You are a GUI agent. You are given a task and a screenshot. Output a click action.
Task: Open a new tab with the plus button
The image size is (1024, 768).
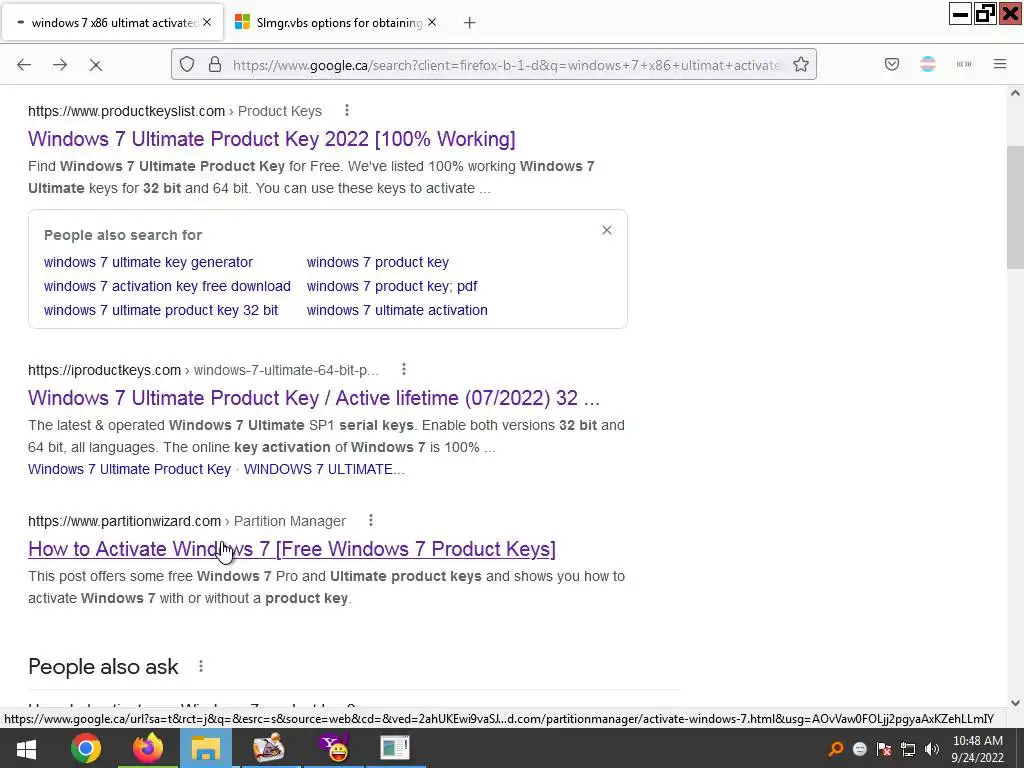[470, 23]
